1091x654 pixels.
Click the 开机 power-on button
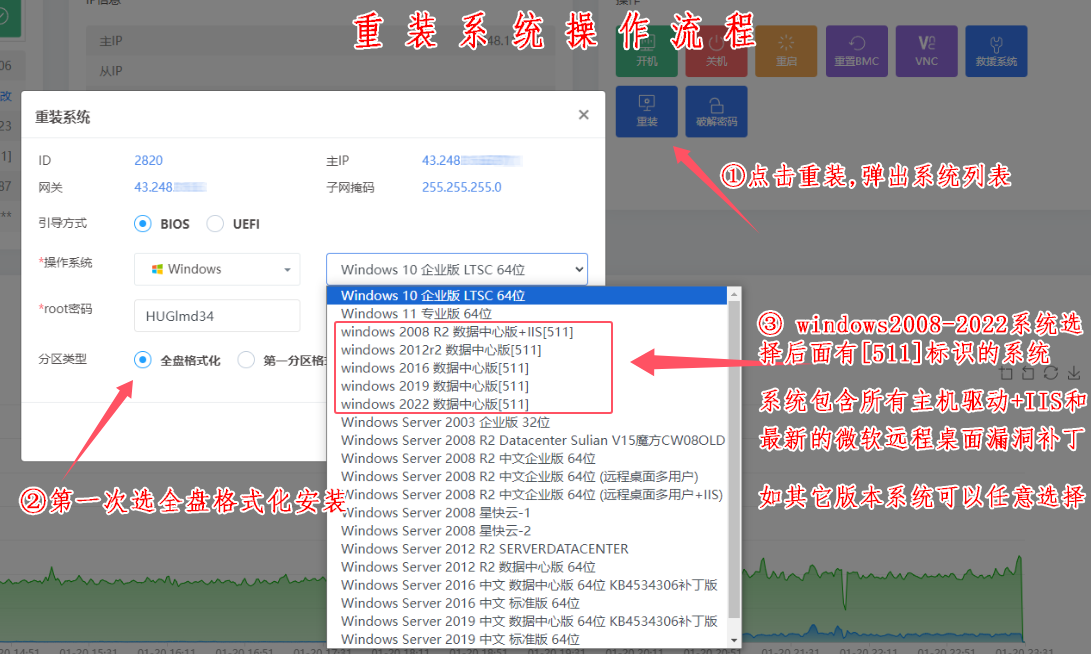point(646,51)
